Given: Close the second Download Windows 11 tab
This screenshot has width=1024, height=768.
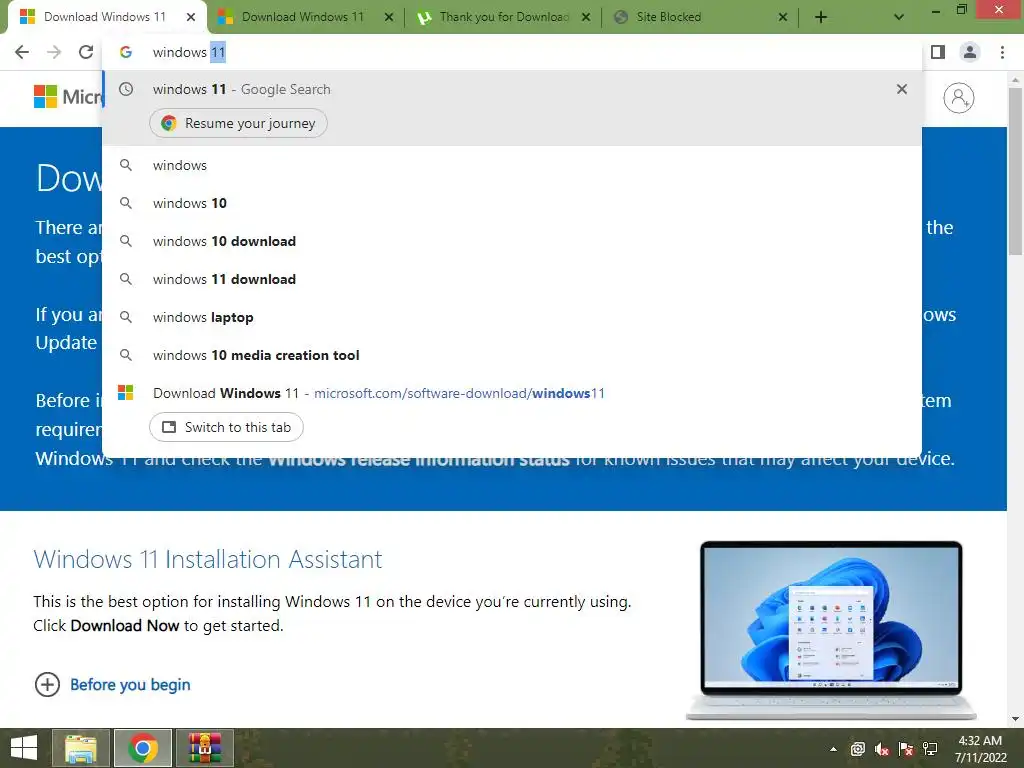Looking at the screenshot, I should (389, 18).
